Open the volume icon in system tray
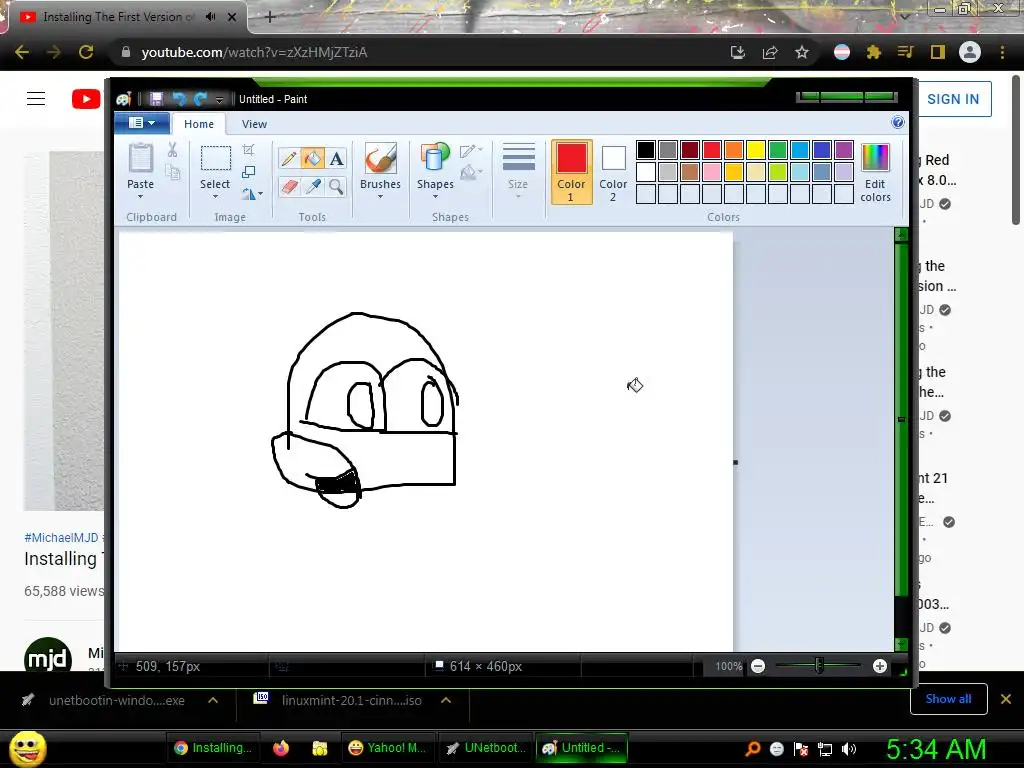The height and width of the screenshot is (768, 1024). pyautogui.click(x=848, y=749)
